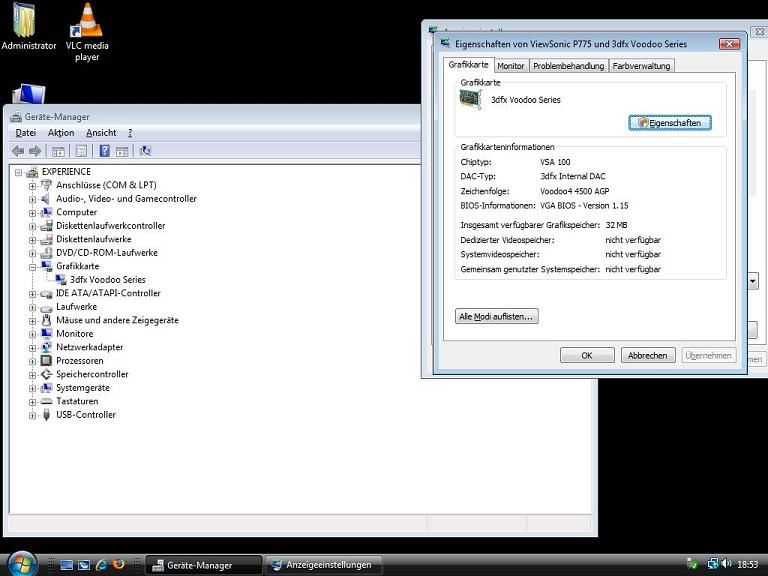Viewport: 768px width, 576px height.
Task: Expand Audio-, Video- und Gamecontroller node
Action: (32, 199)
